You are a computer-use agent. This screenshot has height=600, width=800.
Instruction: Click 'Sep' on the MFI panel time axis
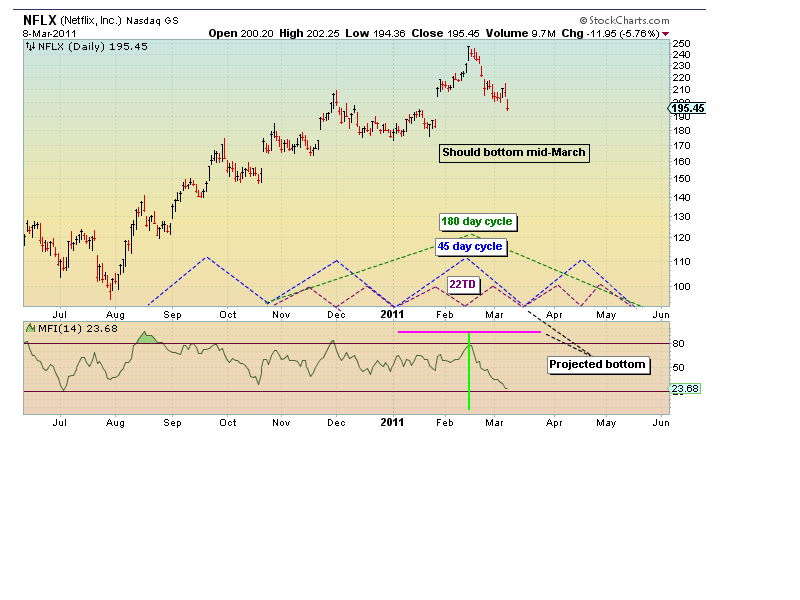coord(172,423)
